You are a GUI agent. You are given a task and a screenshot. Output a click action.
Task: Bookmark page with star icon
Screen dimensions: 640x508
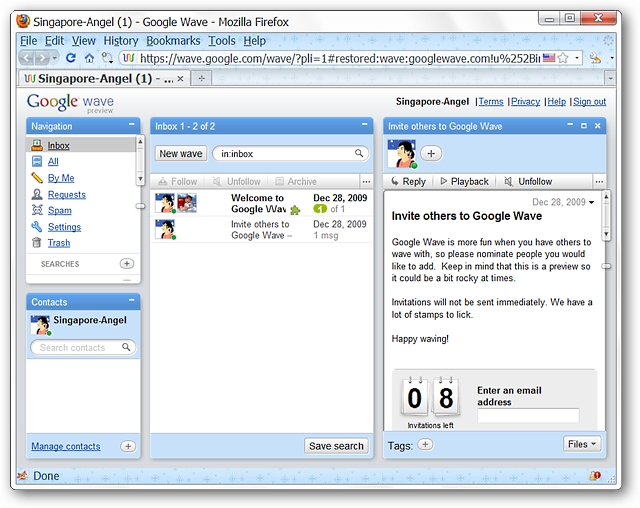[x=563, y=58]
